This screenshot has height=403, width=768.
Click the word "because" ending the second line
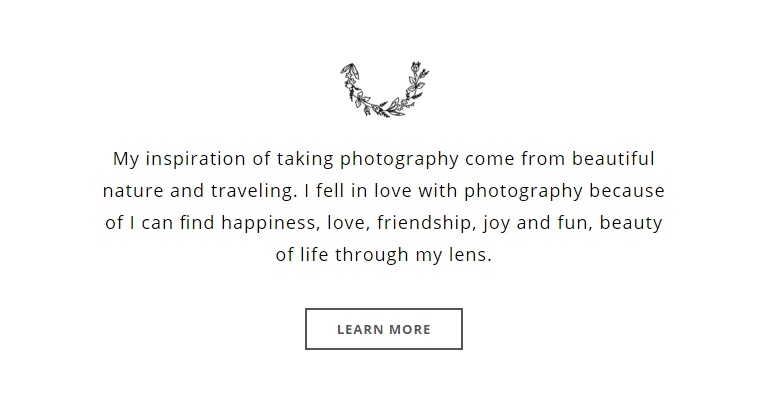pyautogui.click(x=626, y=191)
